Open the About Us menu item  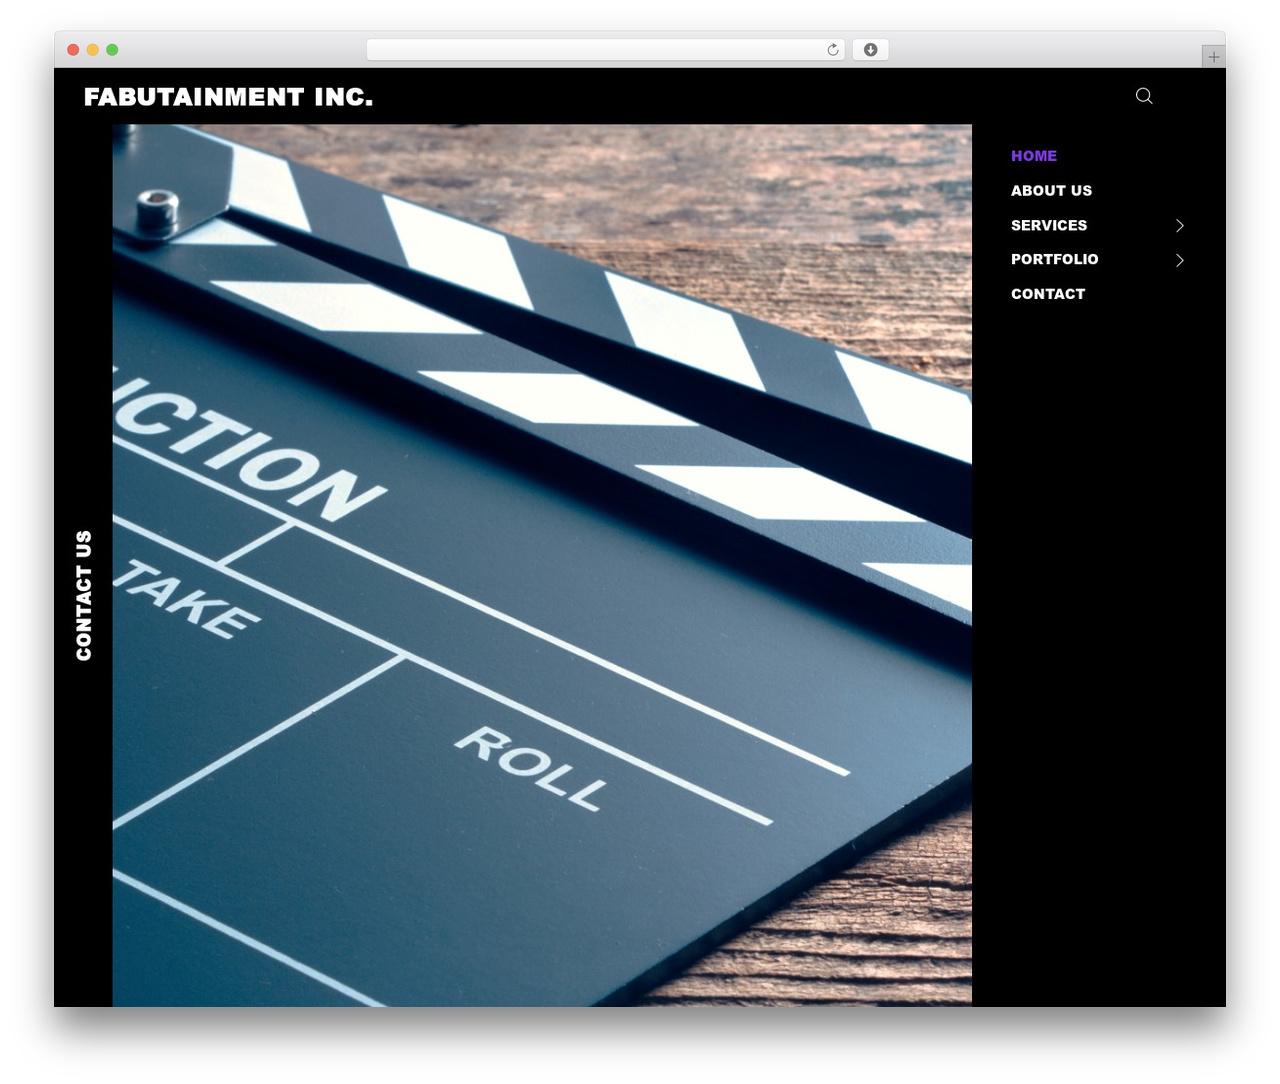point(1051,191)
